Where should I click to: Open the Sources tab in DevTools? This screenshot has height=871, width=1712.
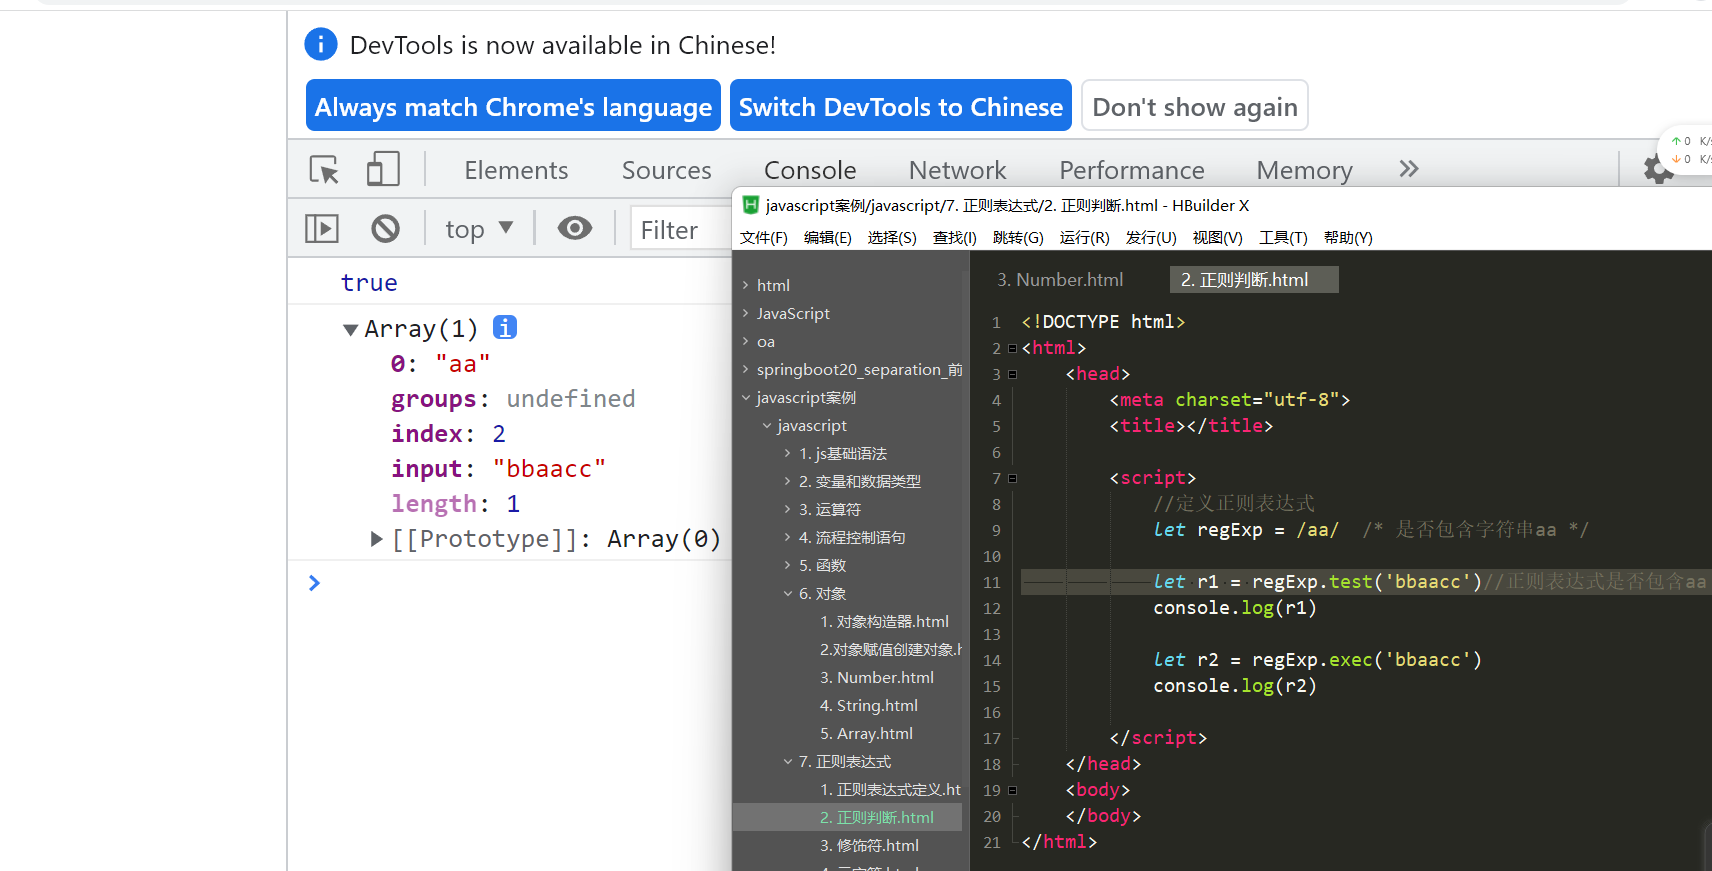tap(666, 170)
